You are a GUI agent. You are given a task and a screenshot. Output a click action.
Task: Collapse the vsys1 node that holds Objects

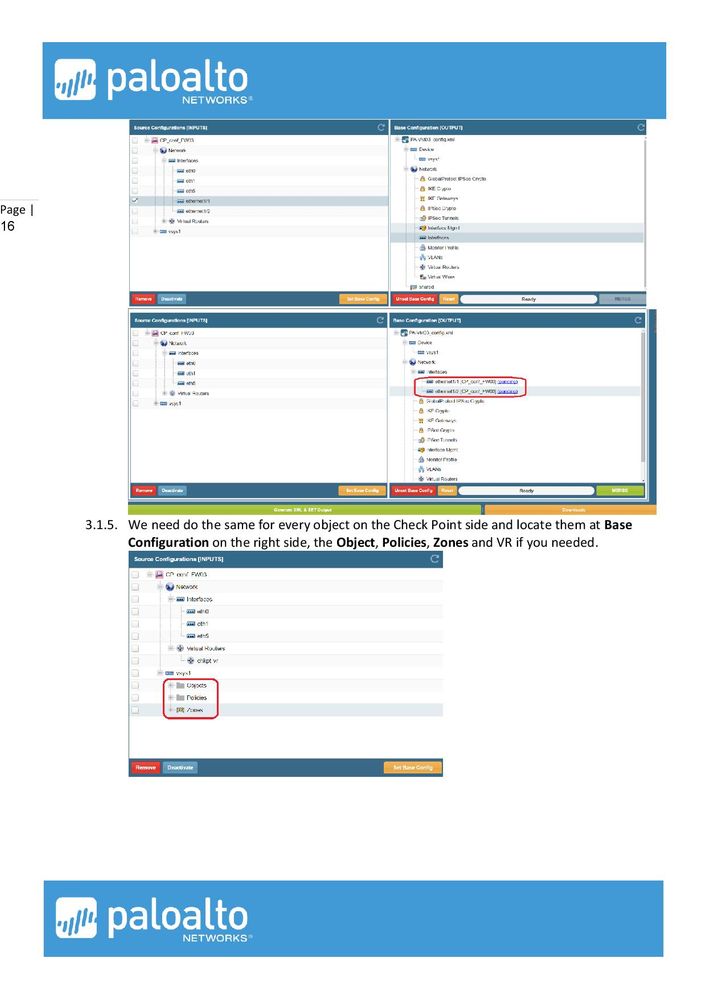160,673
